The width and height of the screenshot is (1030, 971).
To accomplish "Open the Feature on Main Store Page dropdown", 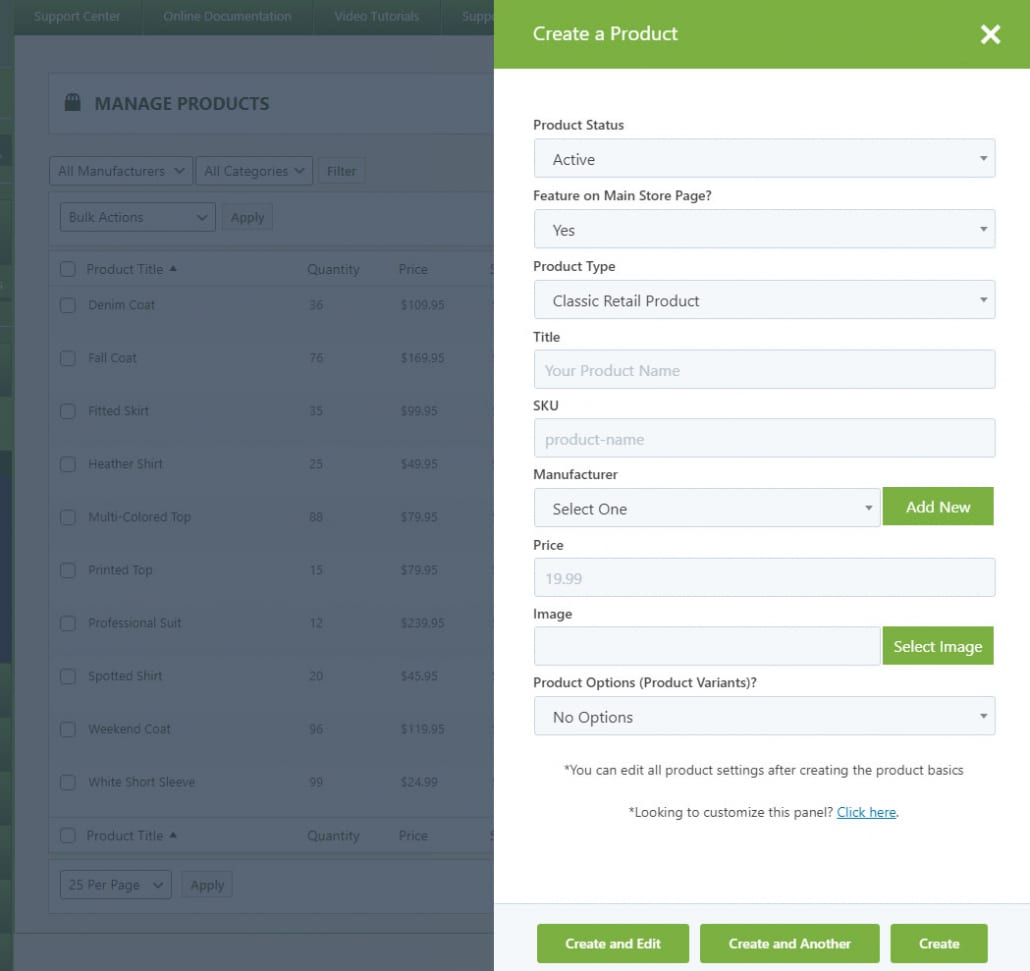I will click(x=764, y=229).
